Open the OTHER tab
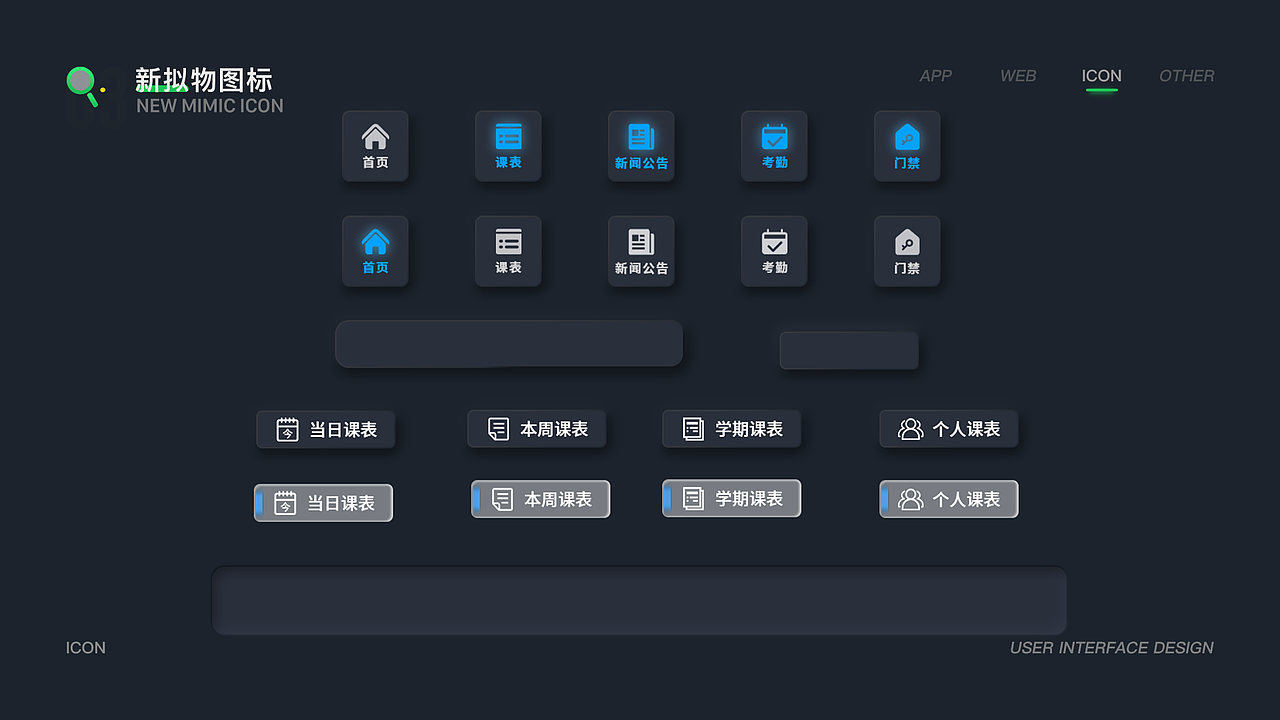The image size is (1280, 720). coord(1187,76)
